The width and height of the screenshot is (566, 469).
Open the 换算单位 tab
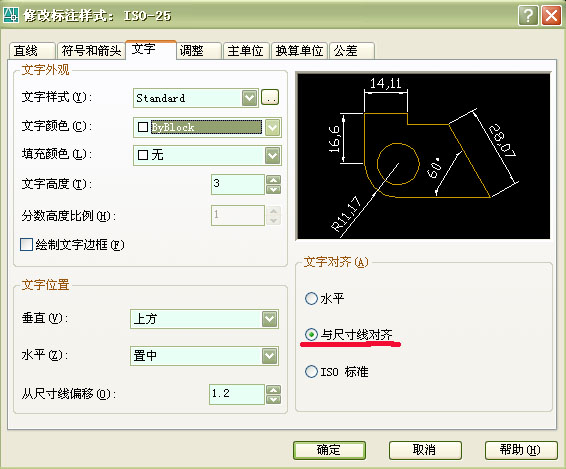click(299, 51)
